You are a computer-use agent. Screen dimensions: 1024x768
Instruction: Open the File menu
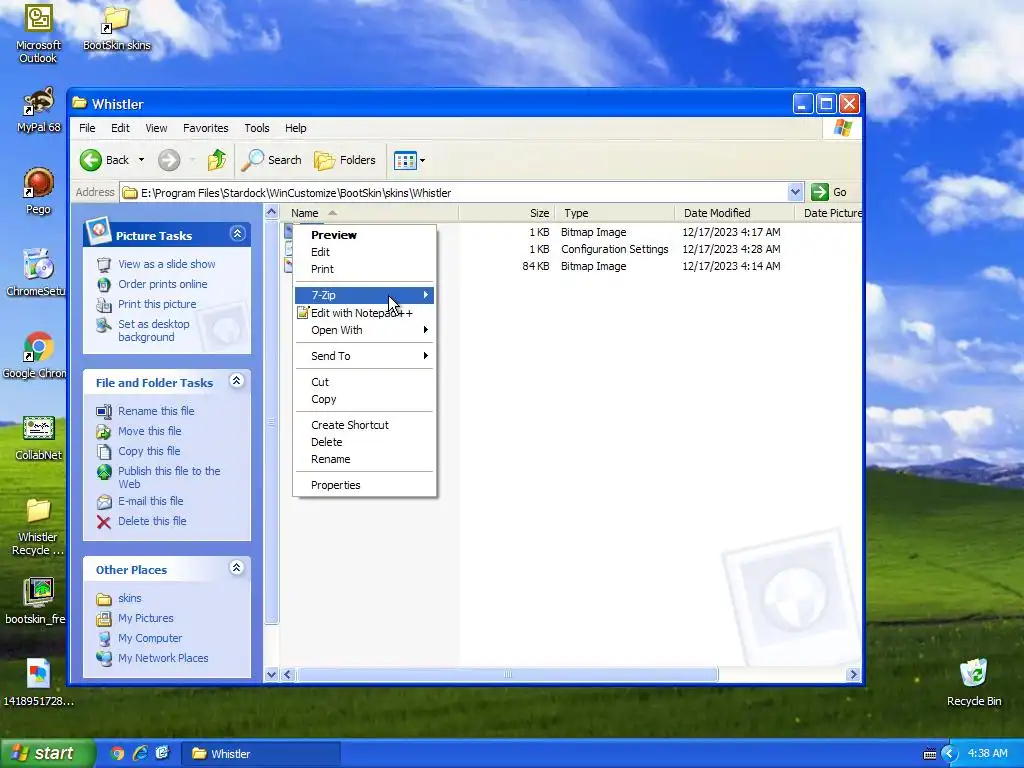tap(87, 128)
